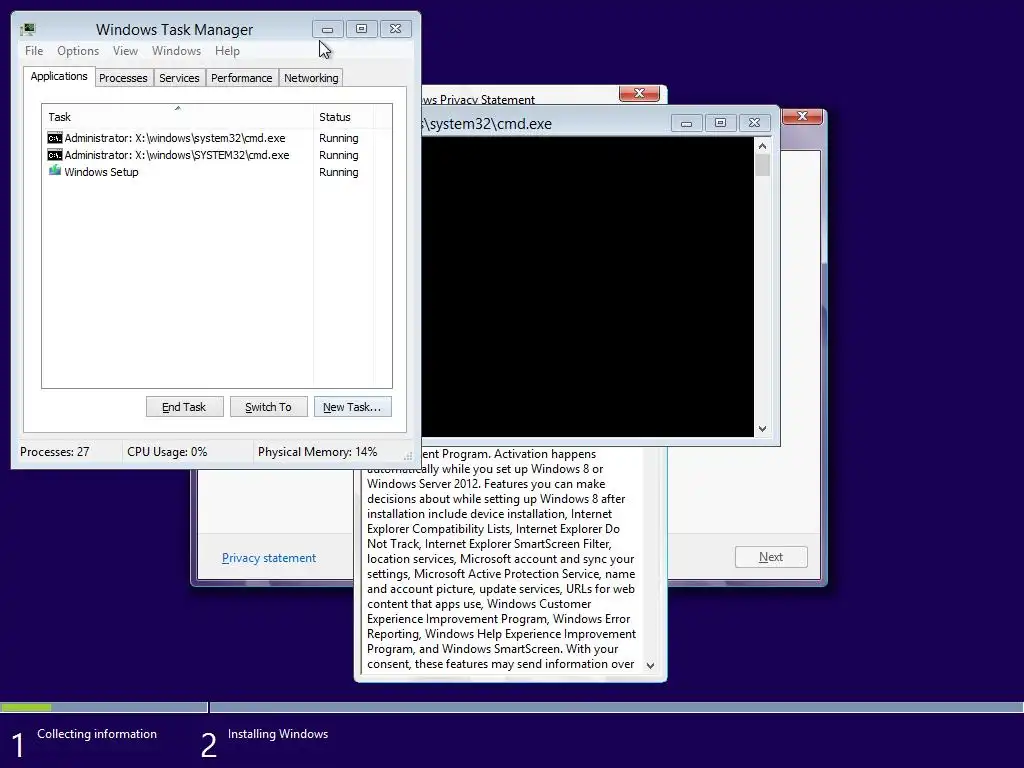Viewport: 1024px width, 768px height.
Task: Open the Privacy statement link
Action: point(269,558)
